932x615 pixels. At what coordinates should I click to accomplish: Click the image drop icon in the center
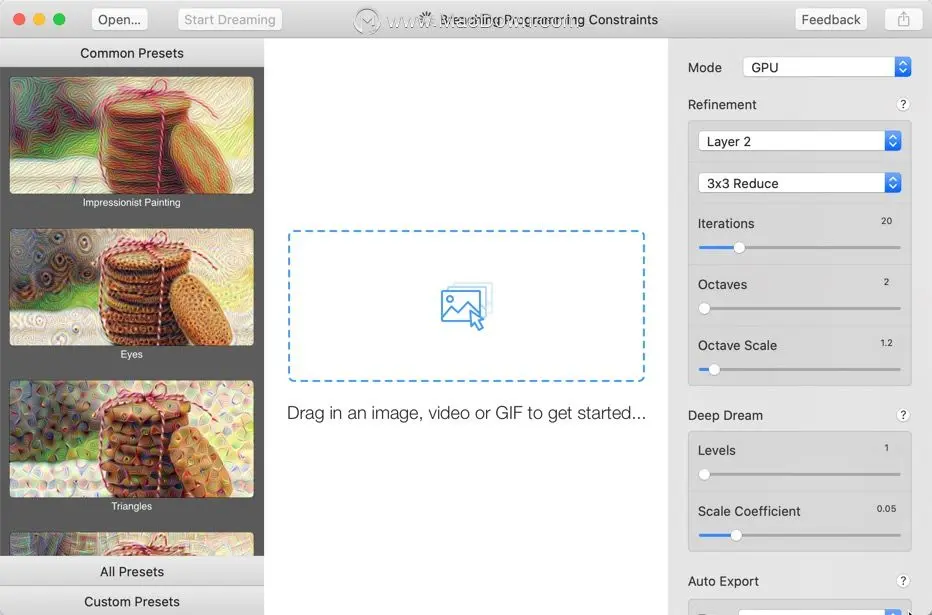(x=467, y=306)
